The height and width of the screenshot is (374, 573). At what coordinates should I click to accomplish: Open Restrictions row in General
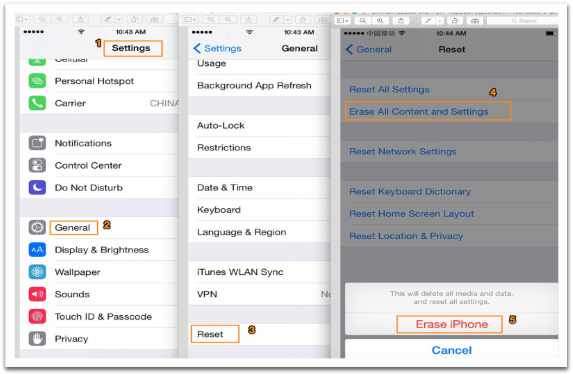[x=259, y=148]
